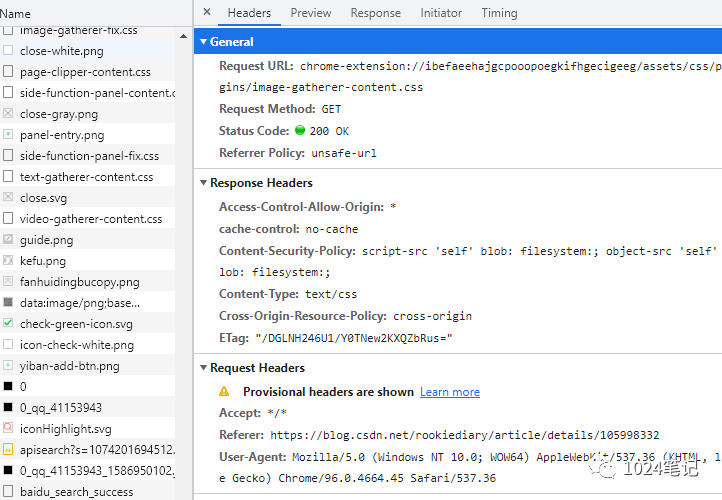Screen dimensions: 722x500
Task: Open the Timing tab
Action: (499, 13)
